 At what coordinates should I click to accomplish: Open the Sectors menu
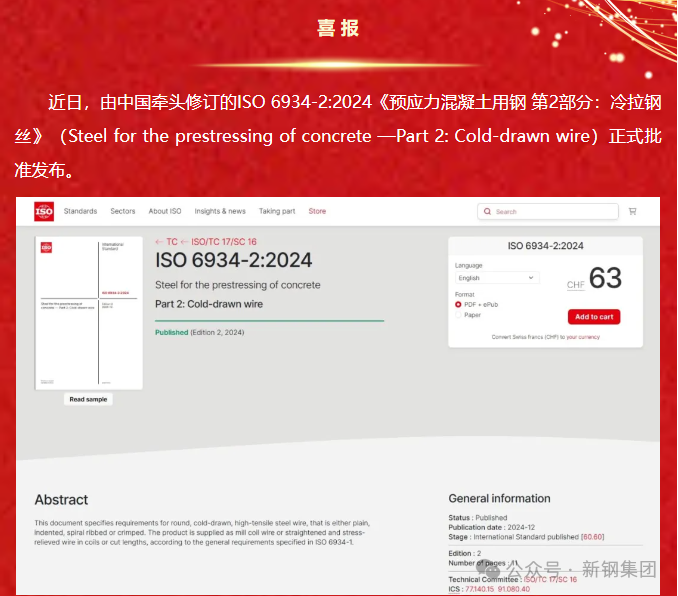point(123,211)
